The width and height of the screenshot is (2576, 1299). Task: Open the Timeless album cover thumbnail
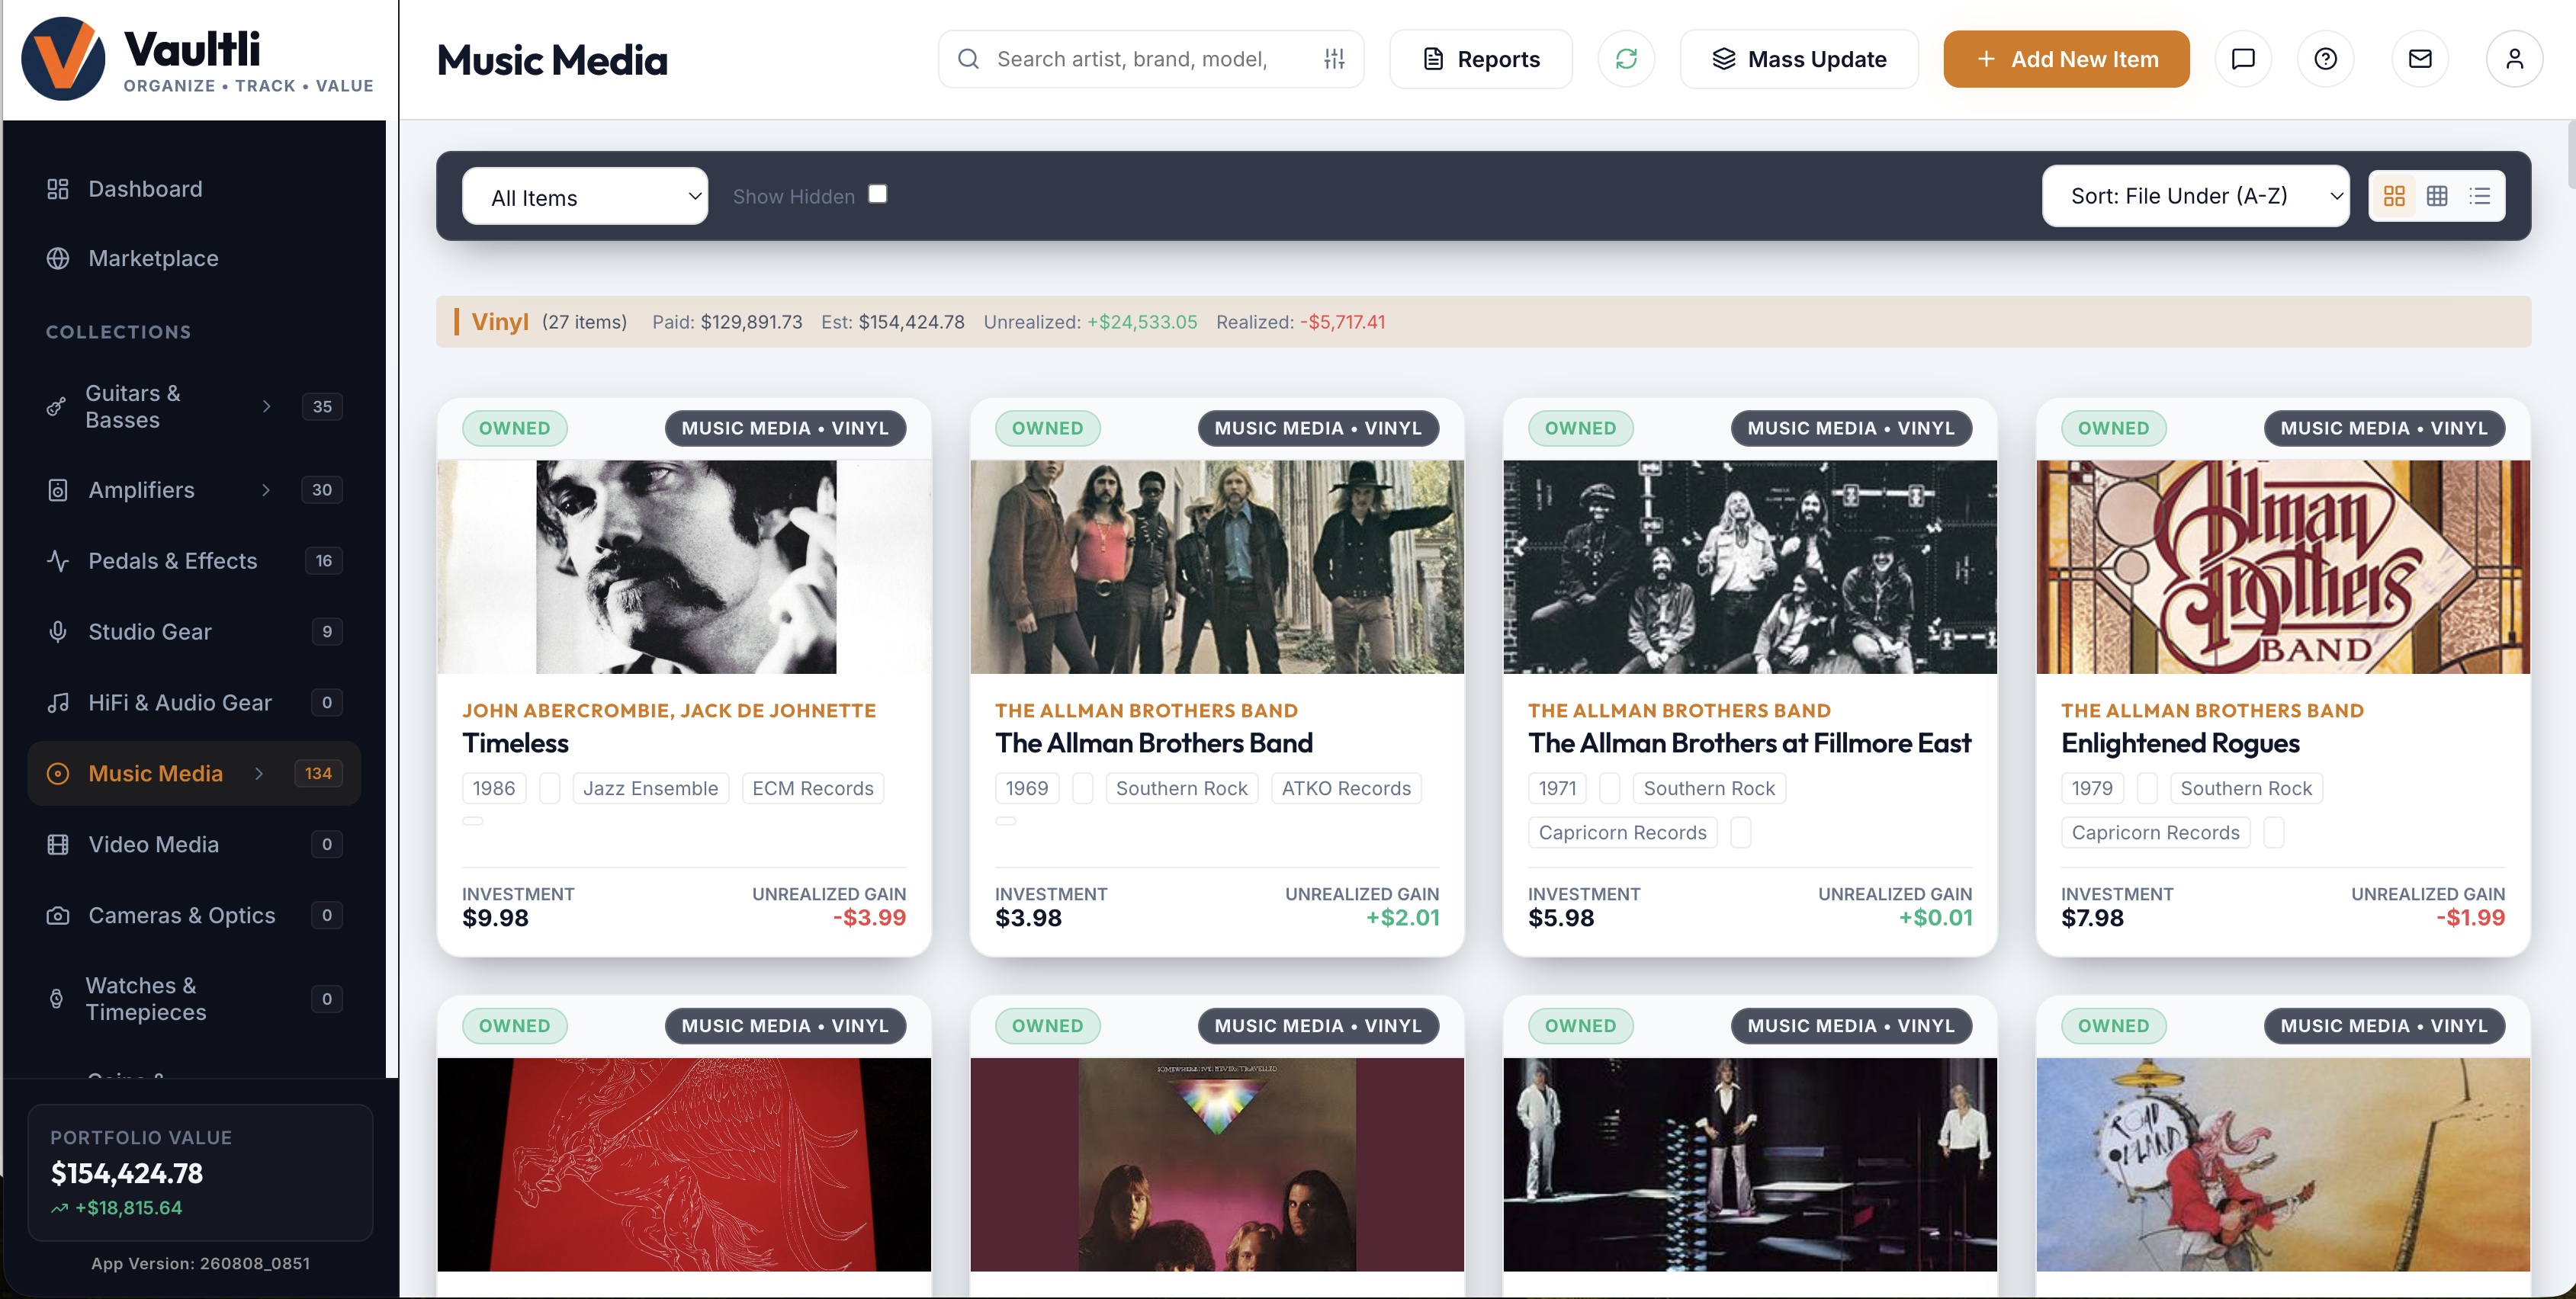[684, 567]
